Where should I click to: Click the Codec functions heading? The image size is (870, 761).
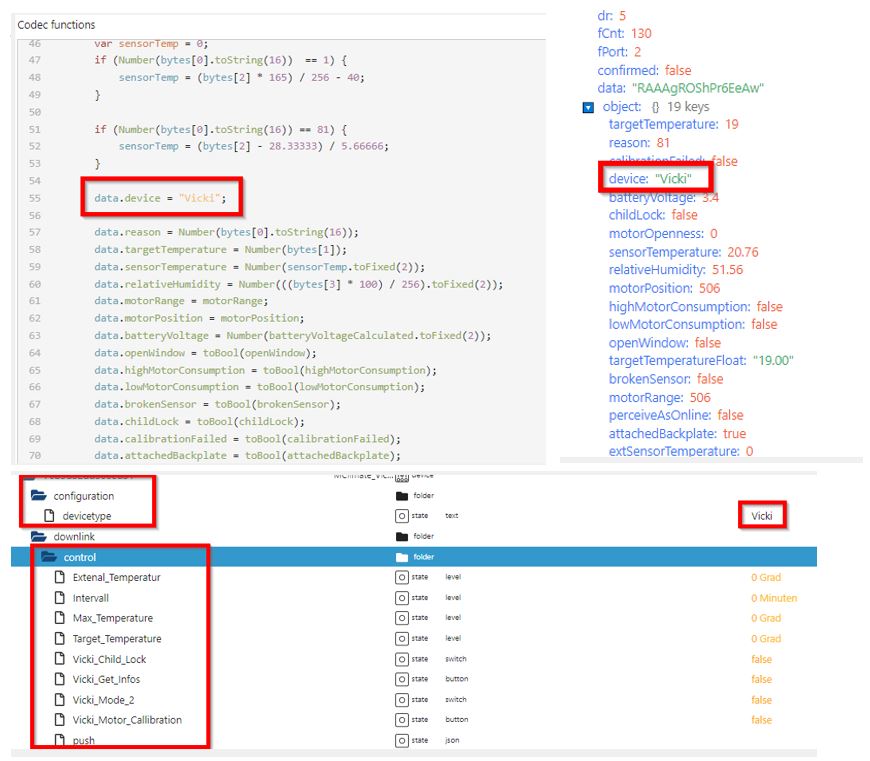[x=56, y=25]
